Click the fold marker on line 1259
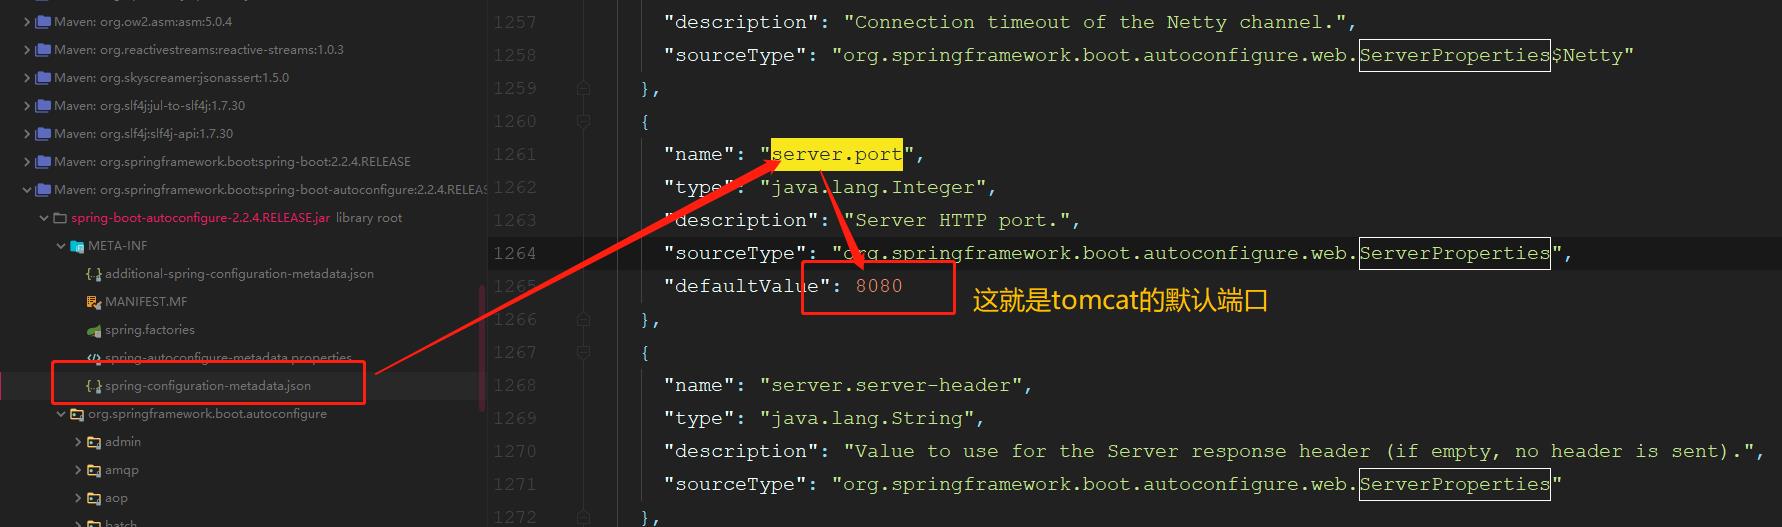Screen dimensions: 1782x527 pos(583,88)
